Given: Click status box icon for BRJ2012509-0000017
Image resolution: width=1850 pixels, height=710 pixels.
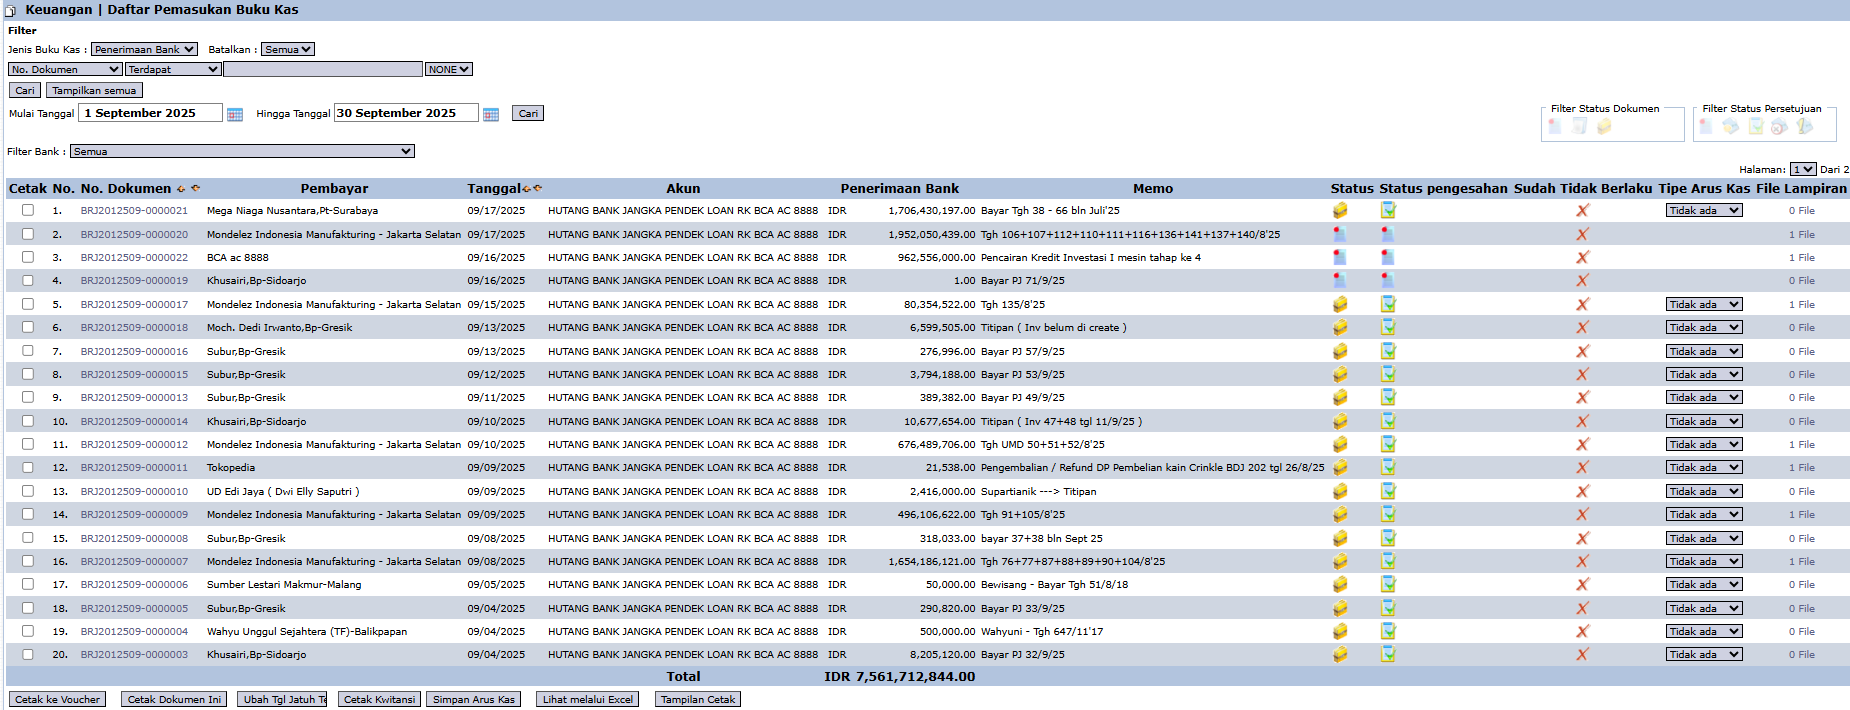Looking at the screenshot, I should [x=1340, y=304].
